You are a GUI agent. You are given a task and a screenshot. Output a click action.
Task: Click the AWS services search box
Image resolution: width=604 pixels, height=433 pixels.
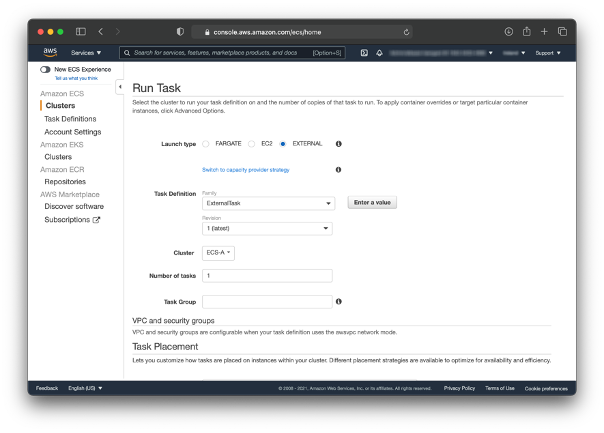click(232, 53)
